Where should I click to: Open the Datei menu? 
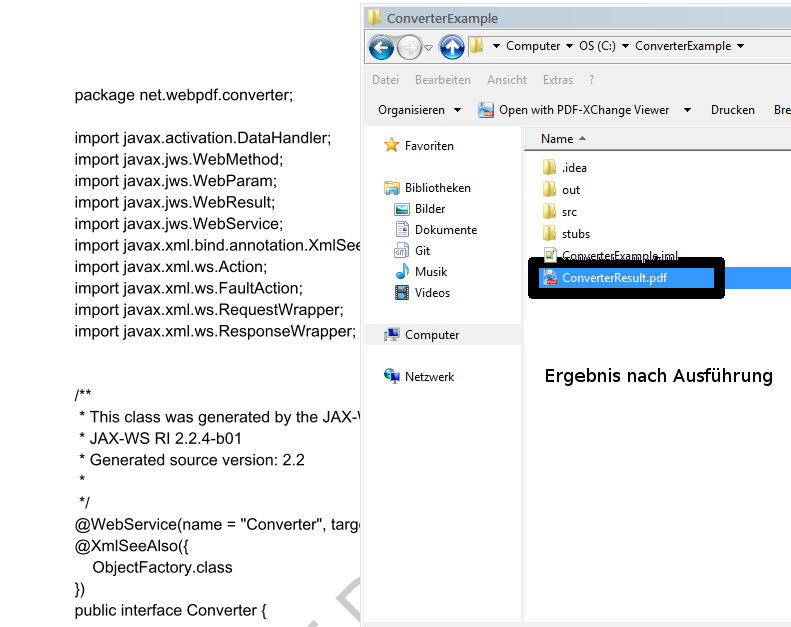385,80
